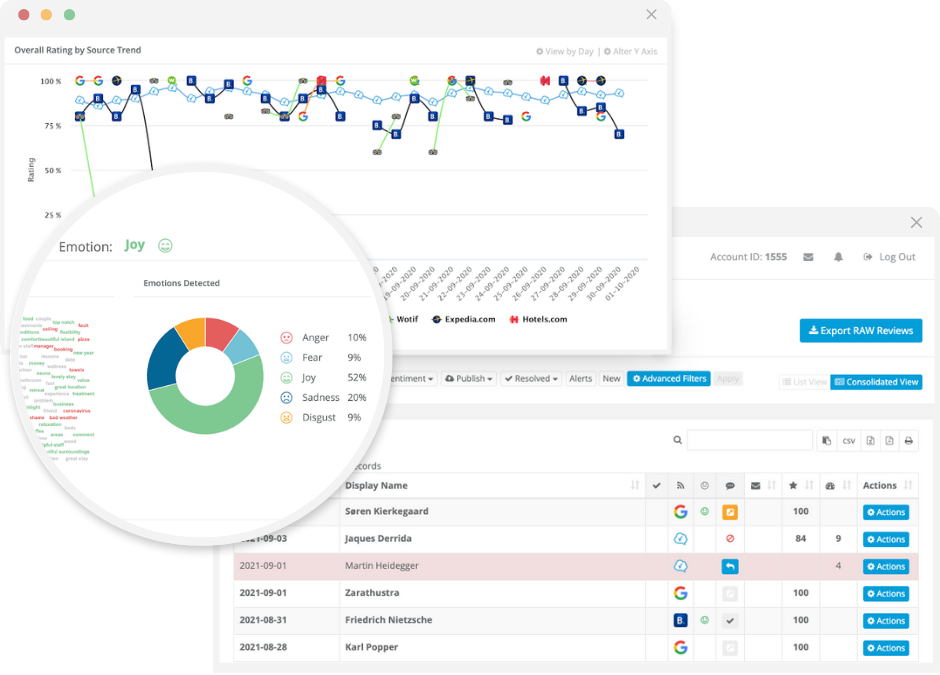Open the mail envelope icon in header
The image size is (940, 675).
click(808, 257)
